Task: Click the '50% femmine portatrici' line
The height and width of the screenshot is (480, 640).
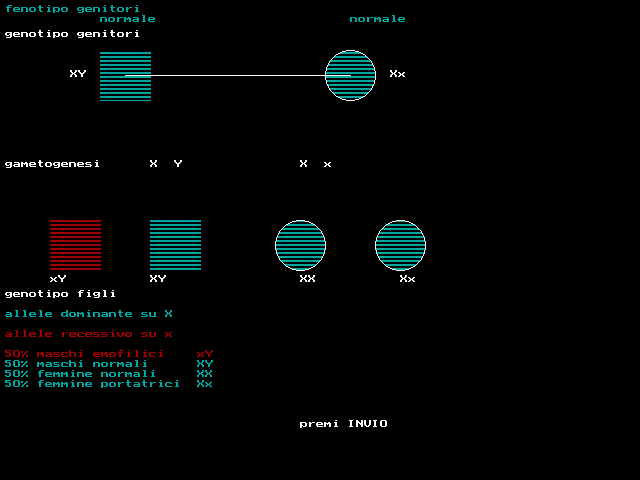Action: [109, 384]
